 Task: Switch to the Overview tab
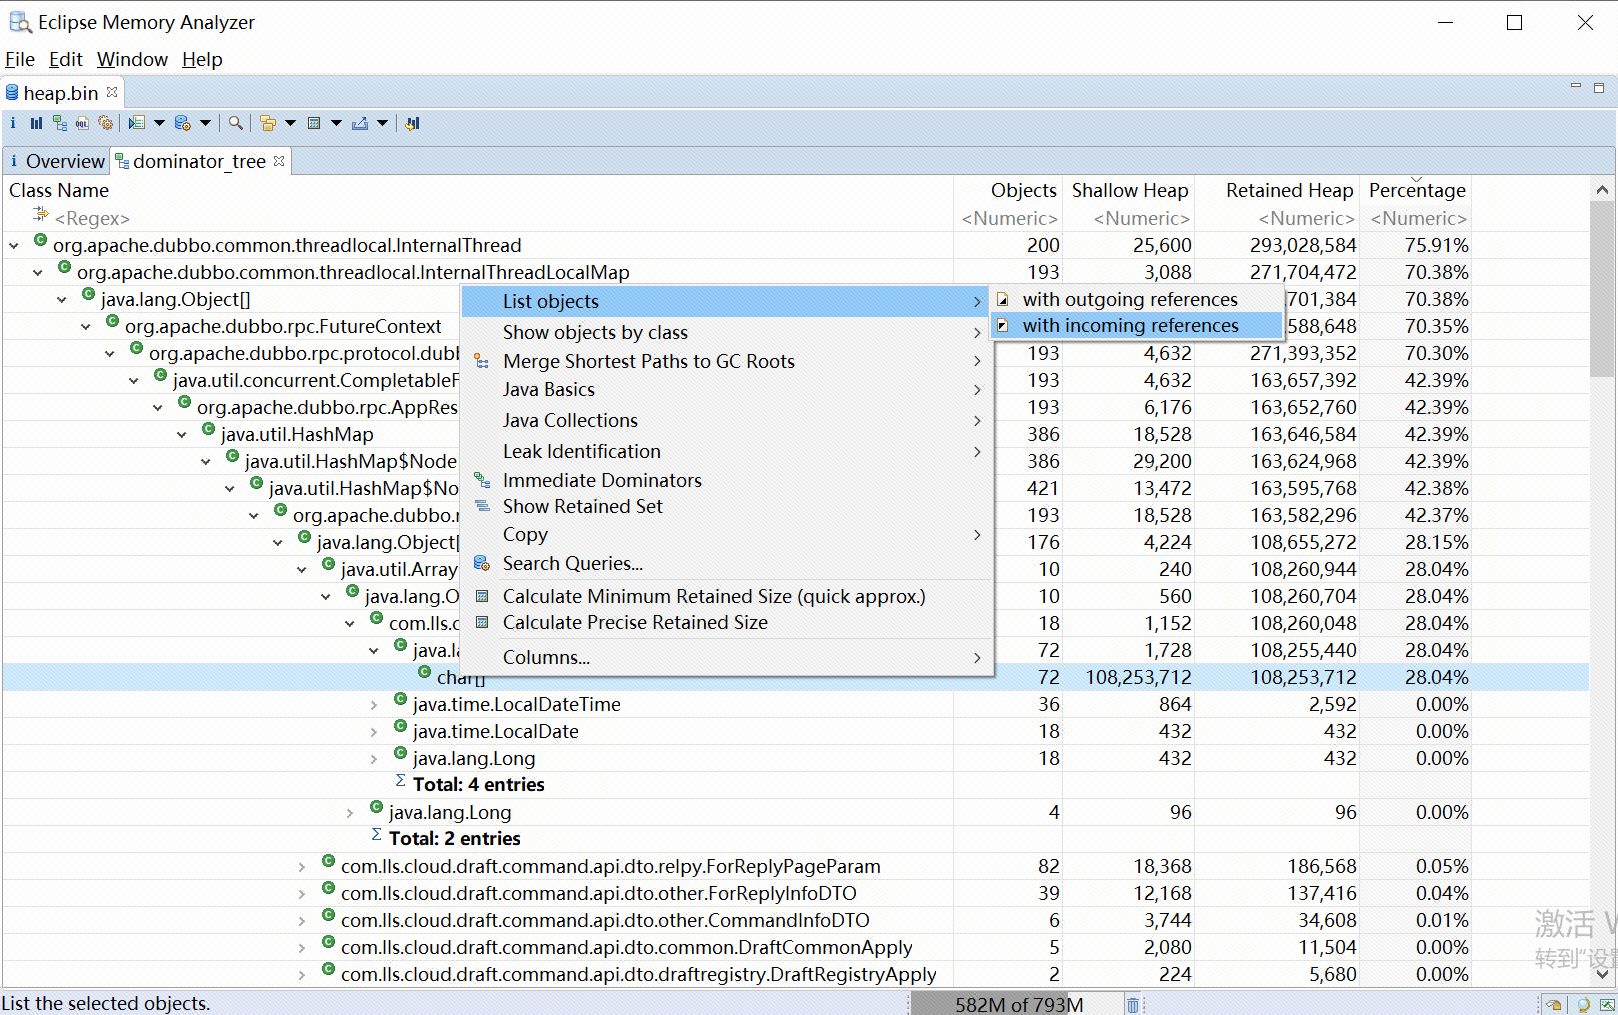click(56, 161)
